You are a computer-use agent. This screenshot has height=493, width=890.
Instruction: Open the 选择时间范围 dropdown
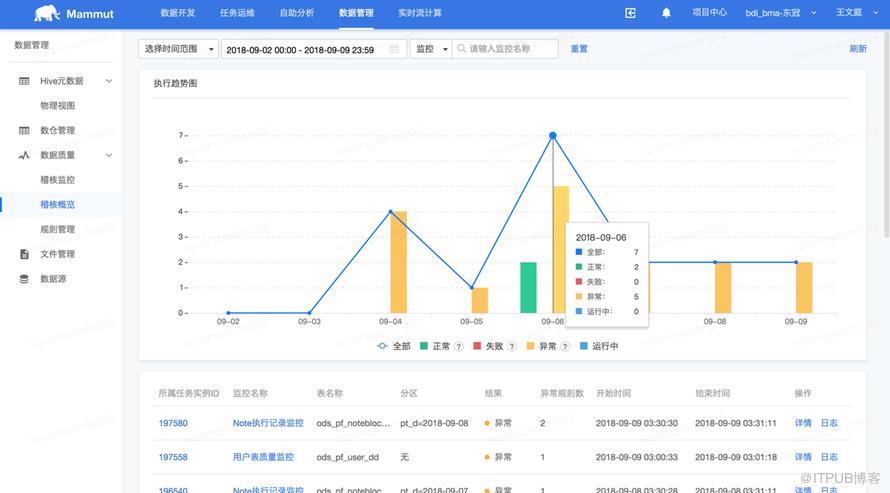(178, 49)
